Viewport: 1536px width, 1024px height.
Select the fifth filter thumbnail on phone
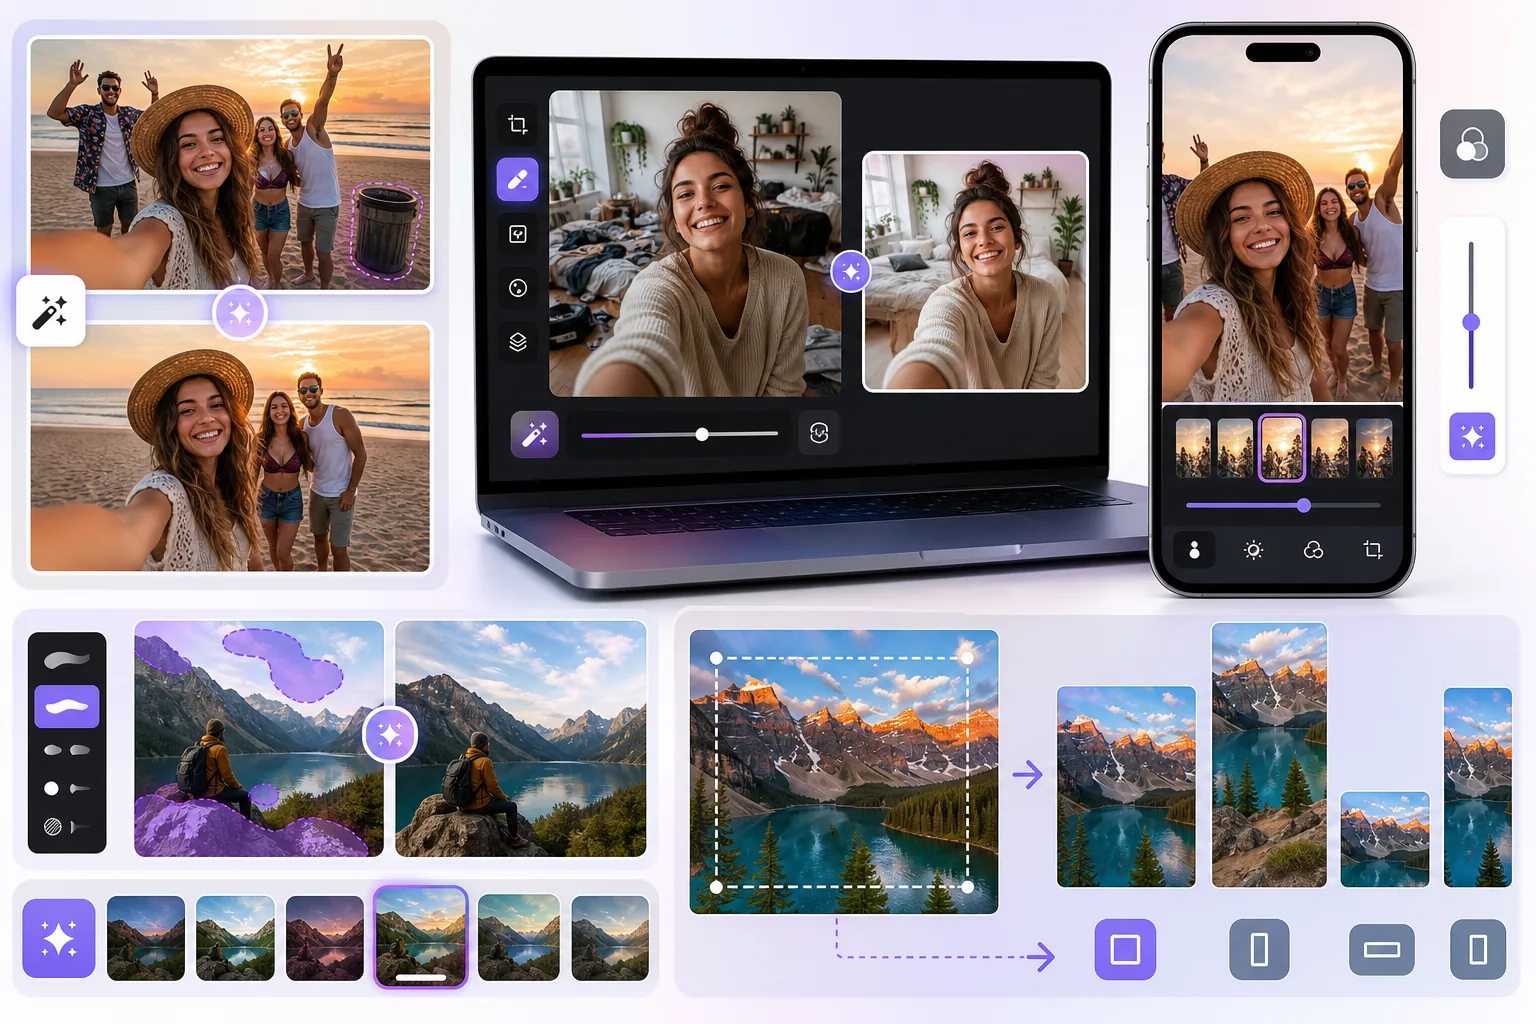[x=1374, y=447]
